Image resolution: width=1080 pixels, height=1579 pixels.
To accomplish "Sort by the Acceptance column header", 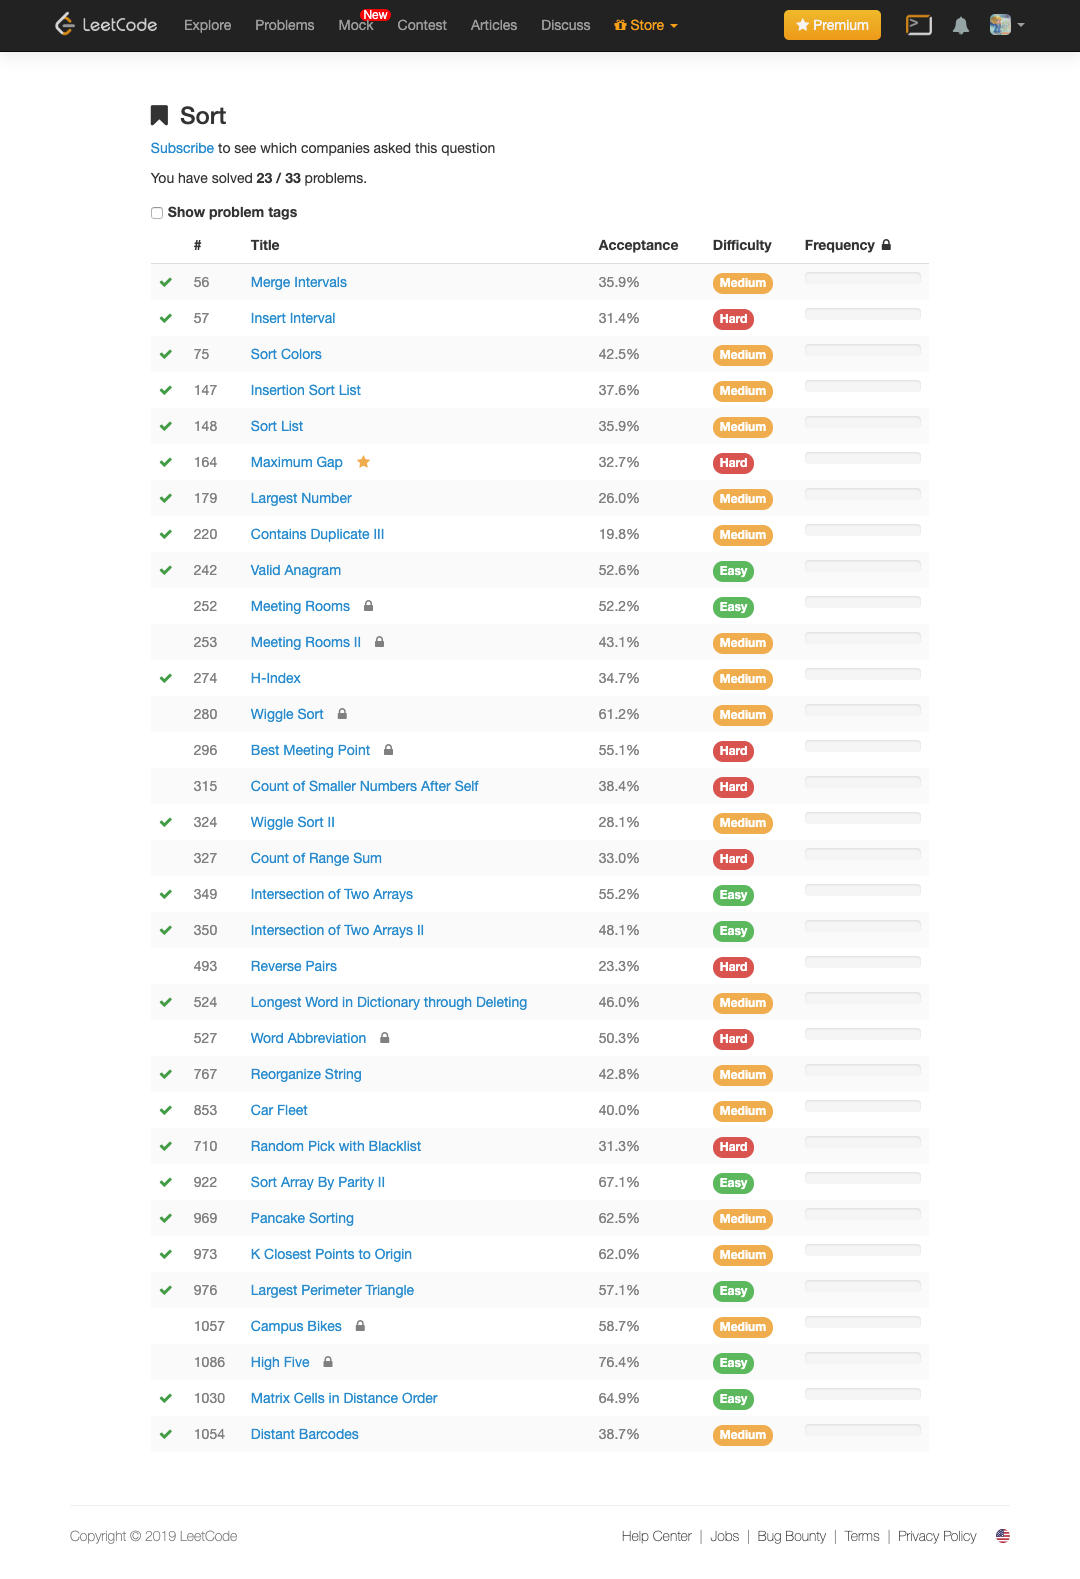I will tap(638, 245).
